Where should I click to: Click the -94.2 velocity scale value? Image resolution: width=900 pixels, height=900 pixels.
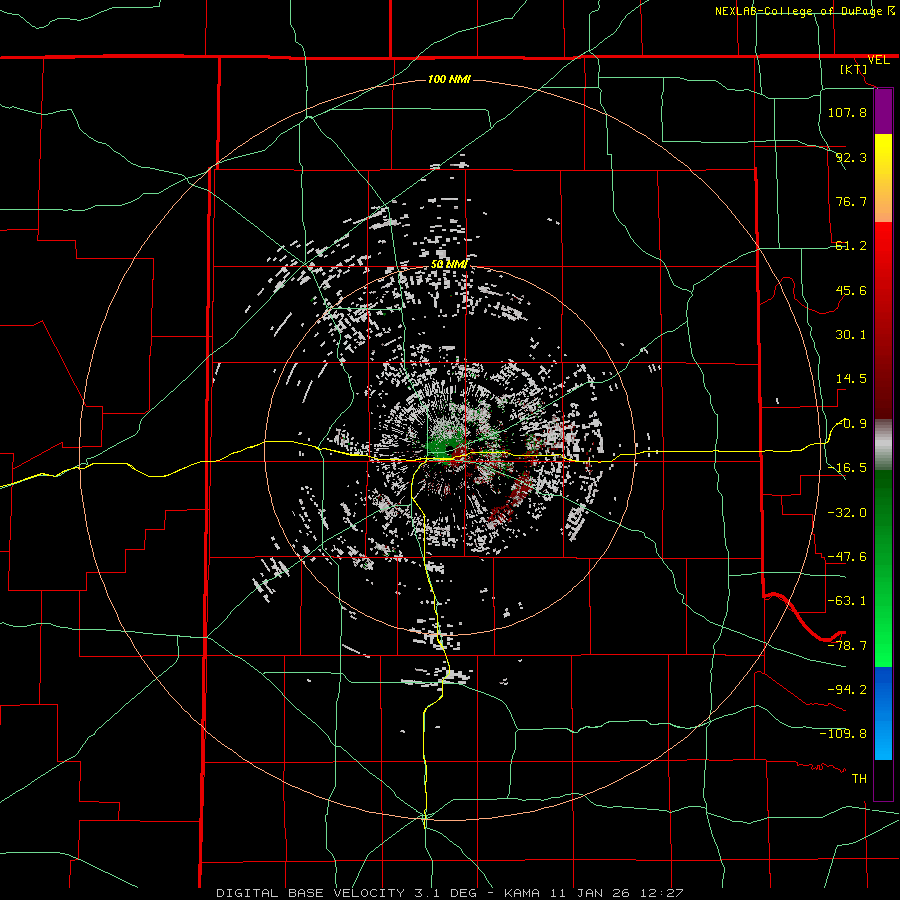(847, 689)
